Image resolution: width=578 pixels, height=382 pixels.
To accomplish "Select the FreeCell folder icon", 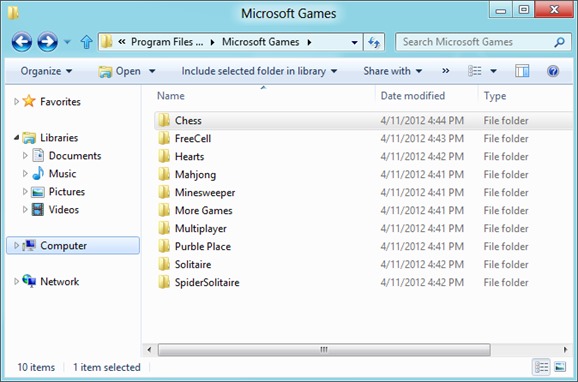I will click(164, 138).
